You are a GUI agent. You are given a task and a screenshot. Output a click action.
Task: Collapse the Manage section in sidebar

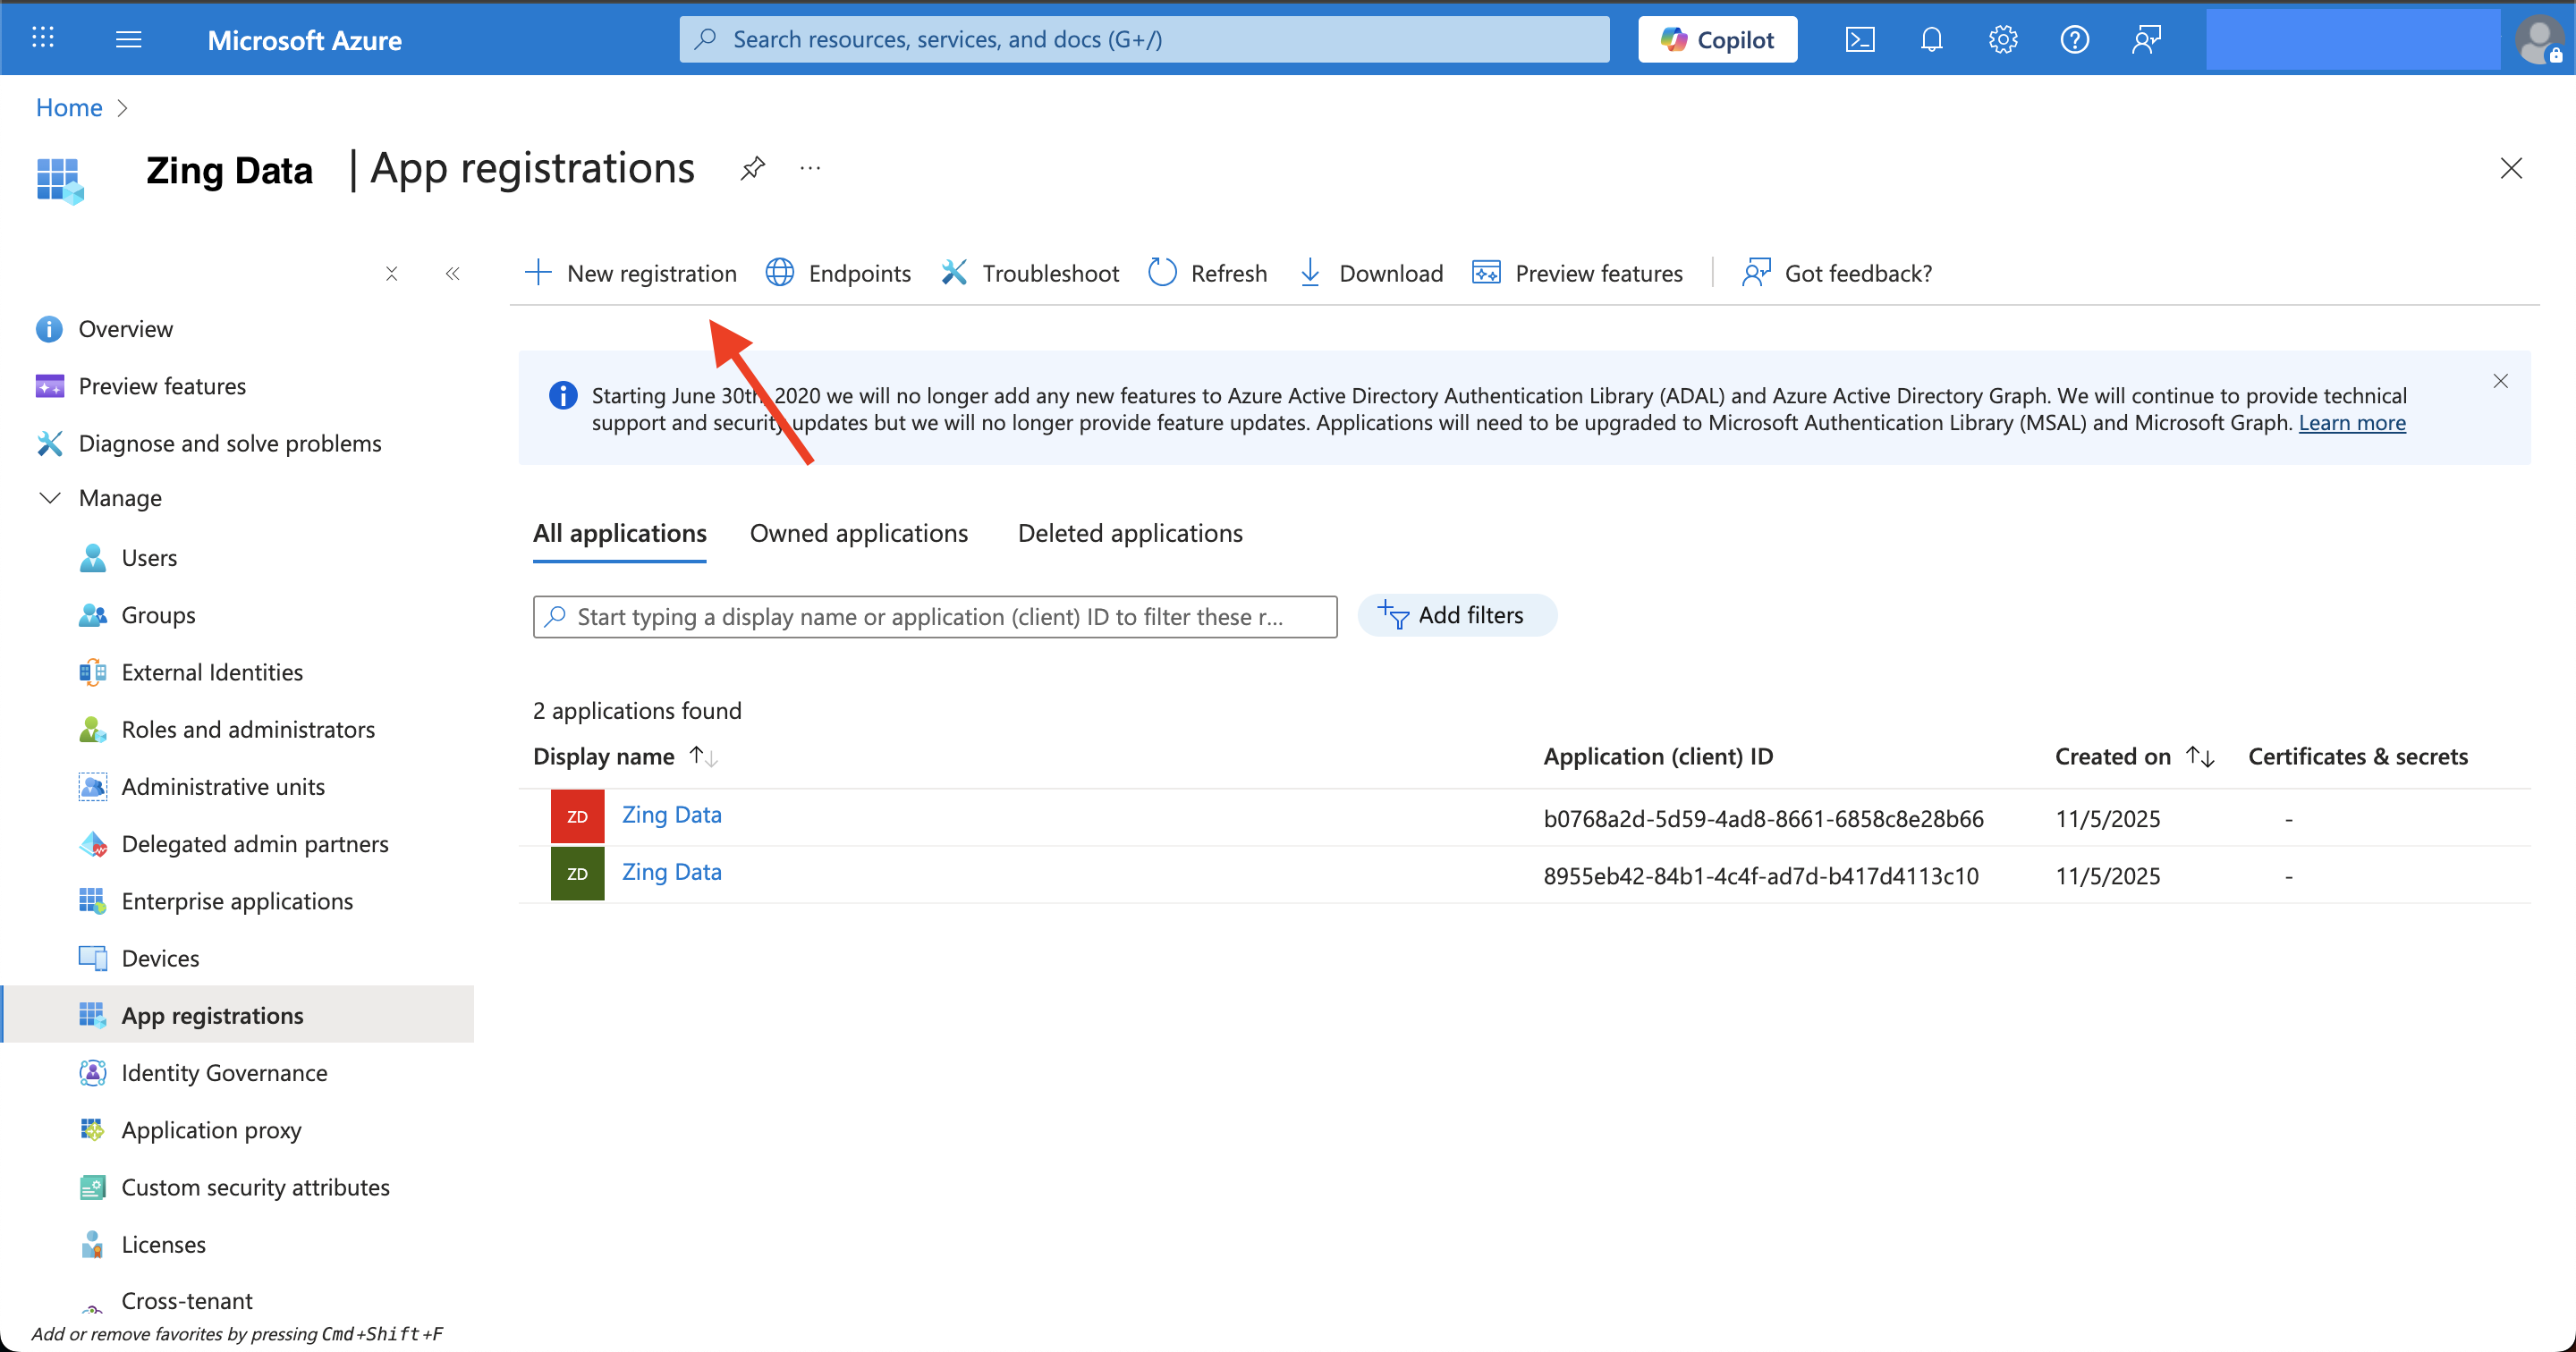tap(49, 498)
